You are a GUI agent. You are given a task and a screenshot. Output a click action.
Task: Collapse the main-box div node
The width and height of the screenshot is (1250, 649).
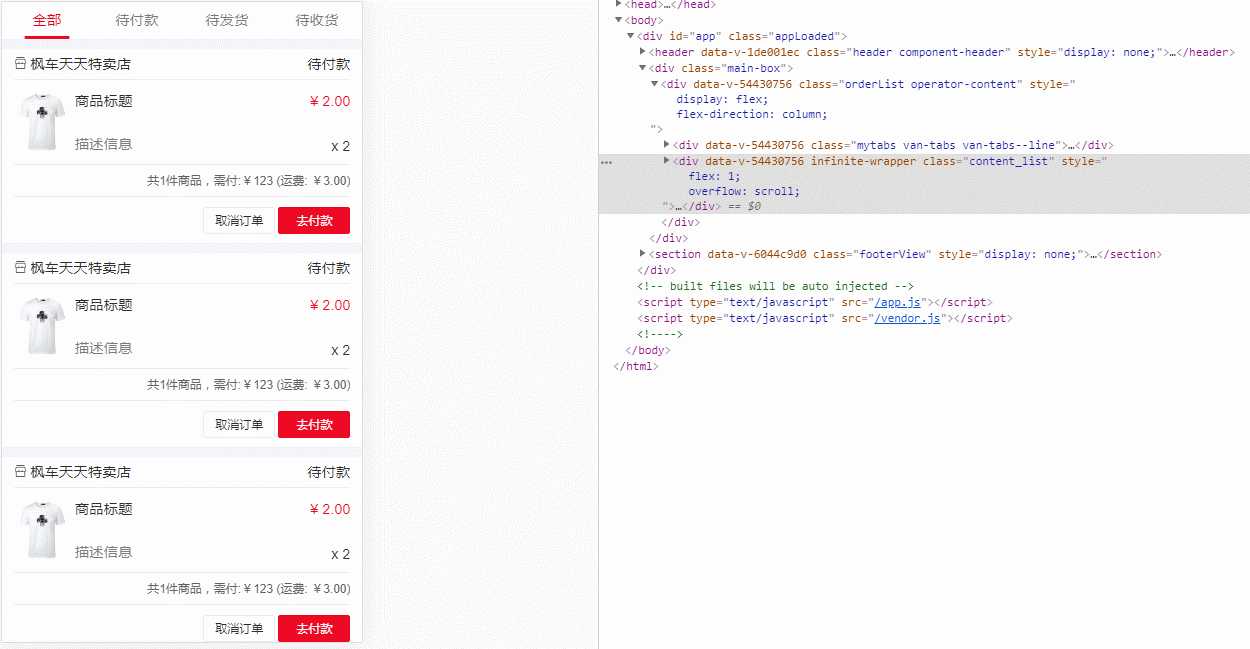642,67
